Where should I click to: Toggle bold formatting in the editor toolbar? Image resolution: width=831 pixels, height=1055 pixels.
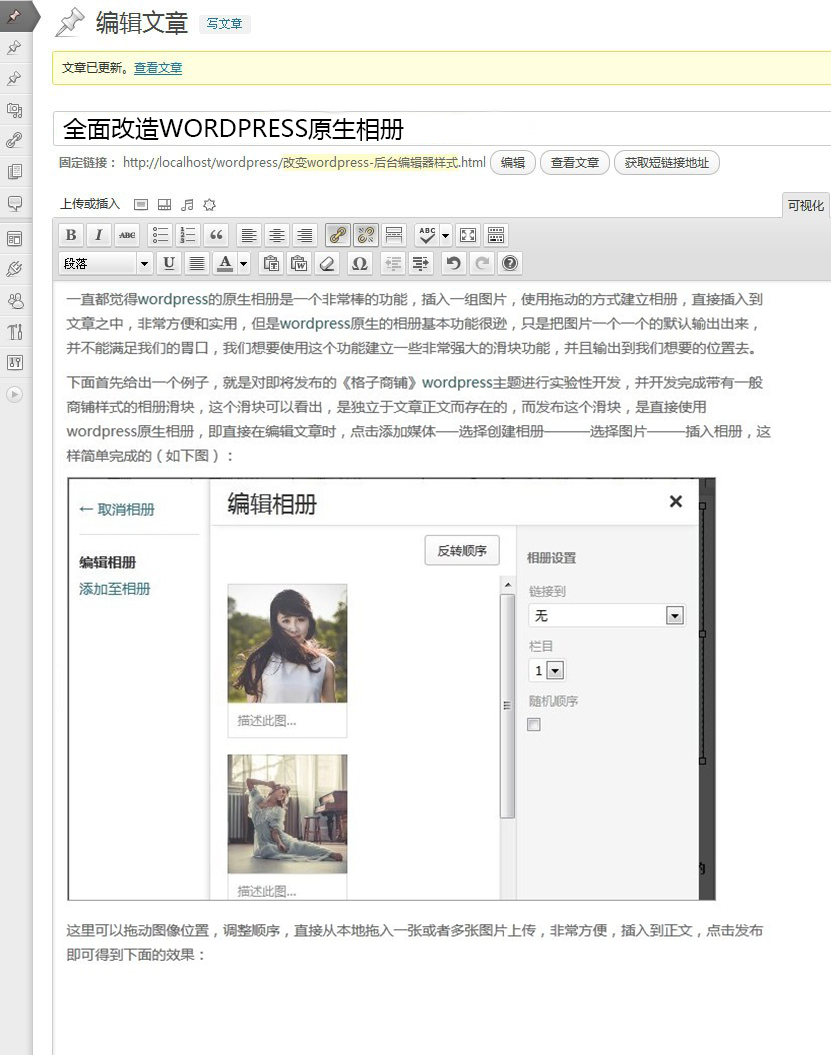click(x=70, y=235)
